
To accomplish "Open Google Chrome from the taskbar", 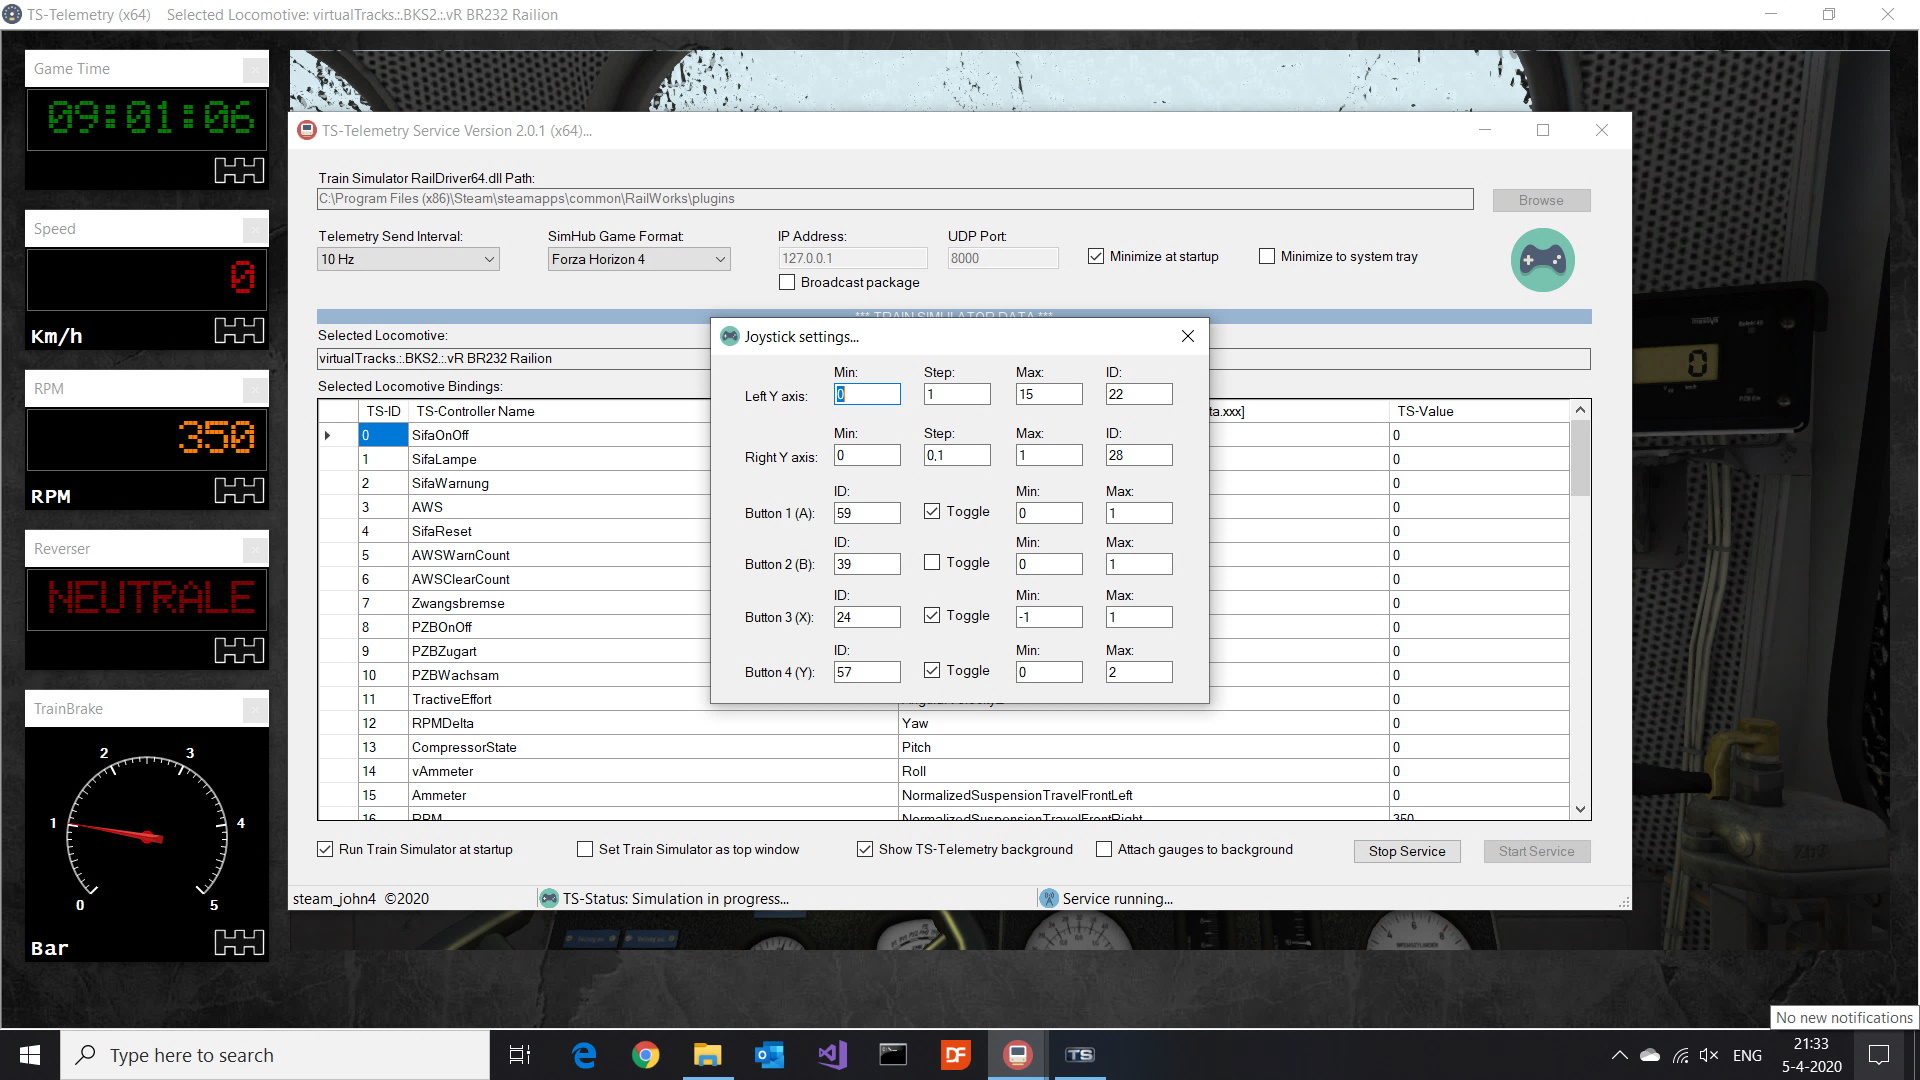I will point(646,1055).
